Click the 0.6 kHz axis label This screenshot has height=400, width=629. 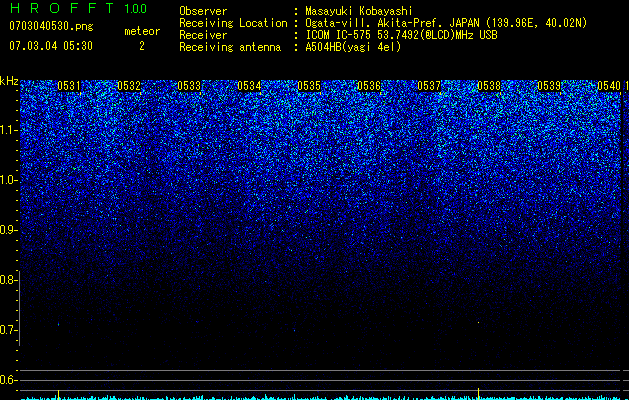(x=9, y=380)
